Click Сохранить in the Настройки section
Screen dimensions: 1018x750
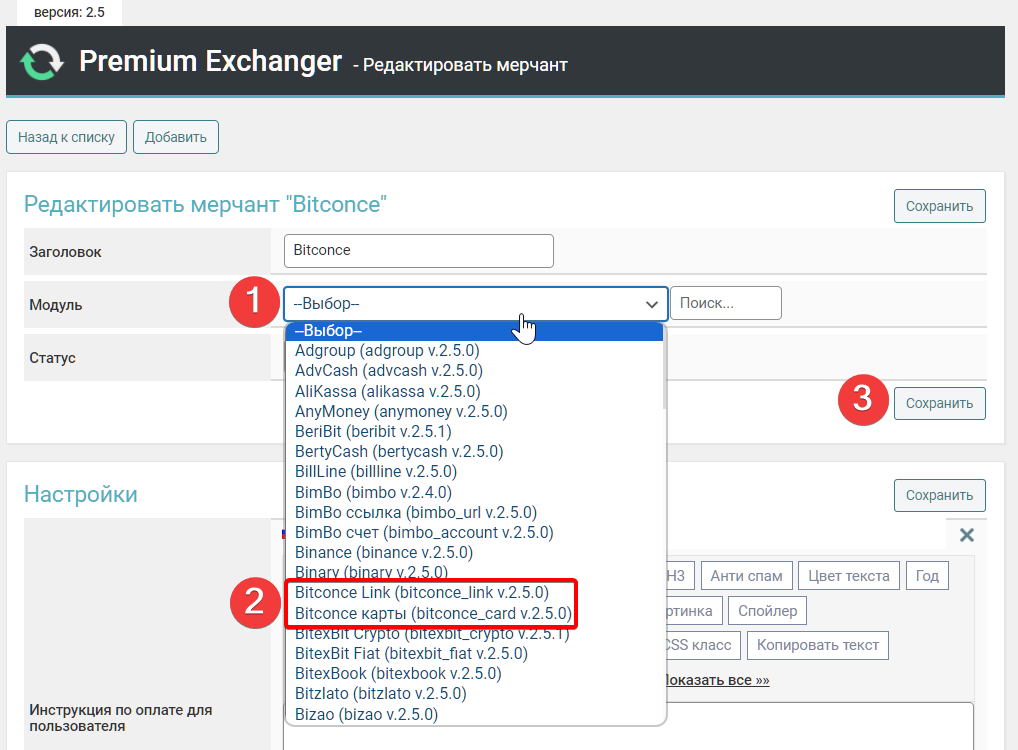[939, 495]
